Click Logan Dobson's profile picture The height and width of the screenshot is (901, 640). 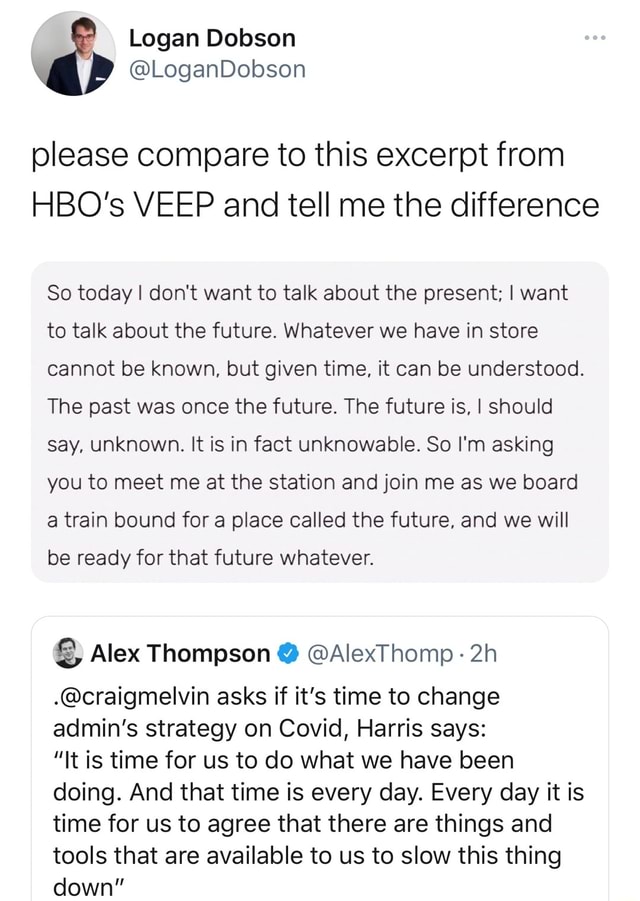pyautogui.click(x=72, y=54)
